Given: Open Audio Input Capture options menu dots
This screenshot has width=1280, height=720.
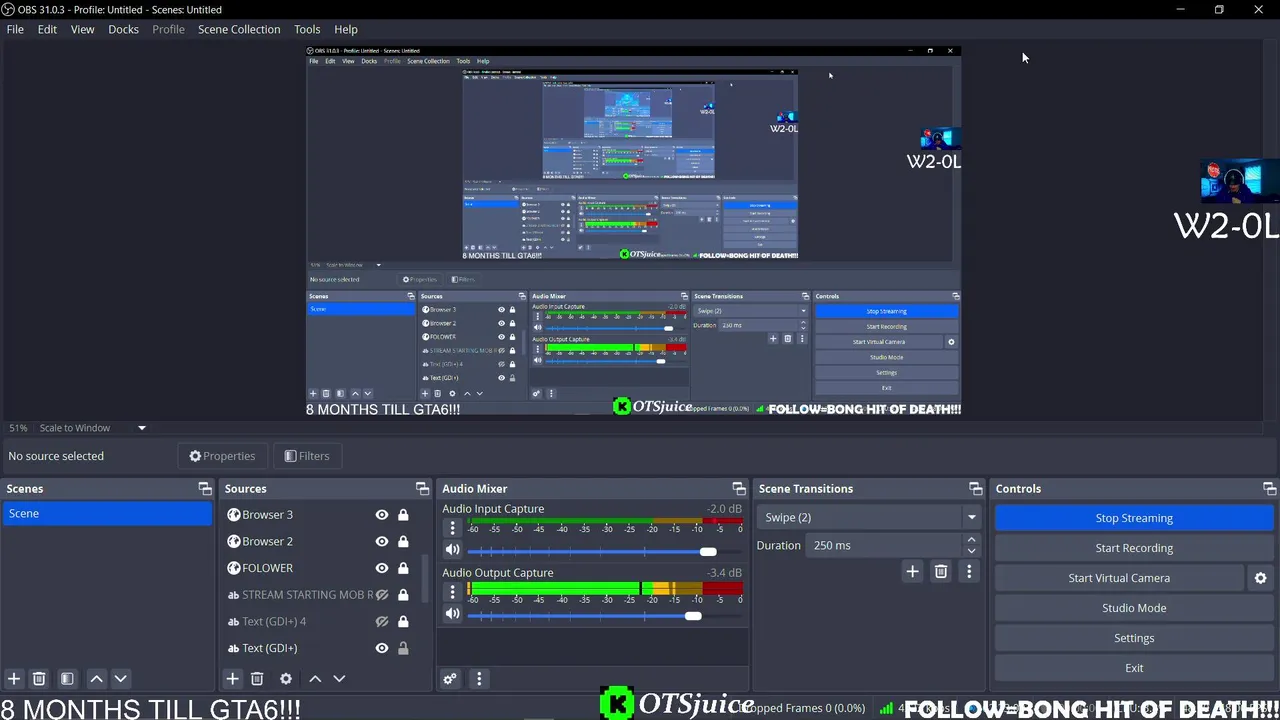Looking at the screenshot, I should point(452,528).
